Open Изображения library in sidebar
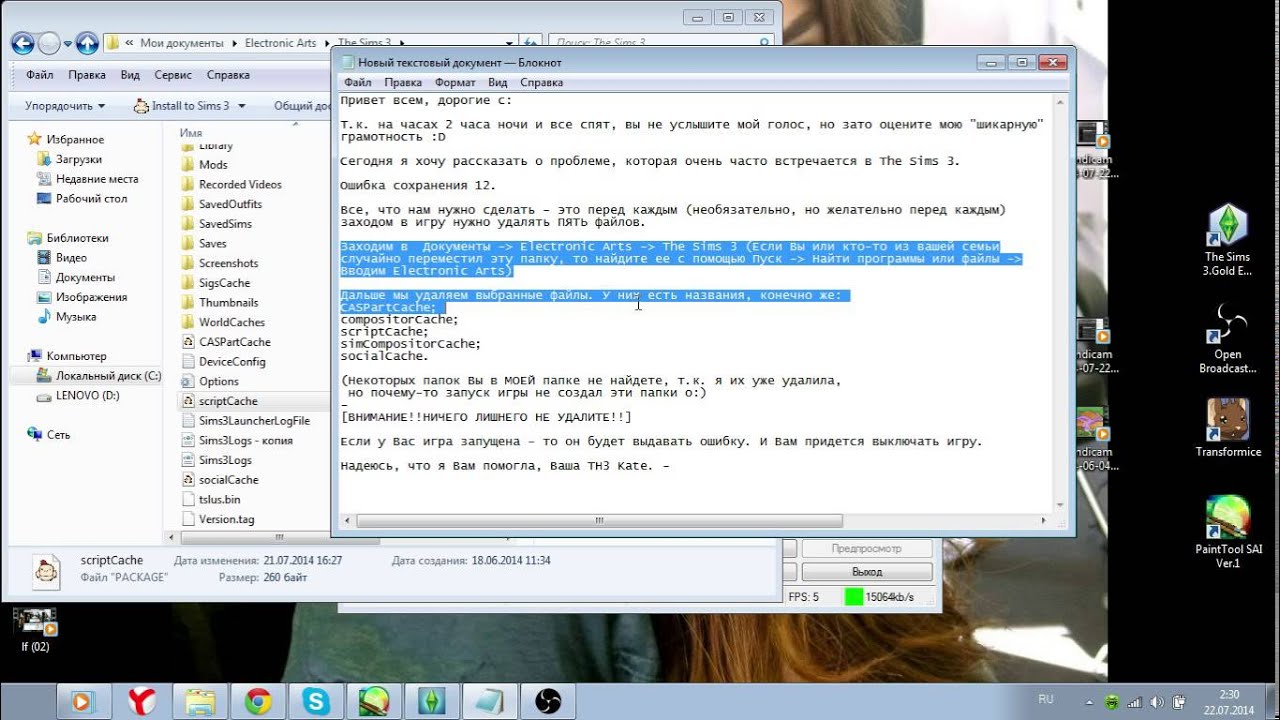Screen dimensions: 1280x720 pyautogui.click(x=91, y=297)
